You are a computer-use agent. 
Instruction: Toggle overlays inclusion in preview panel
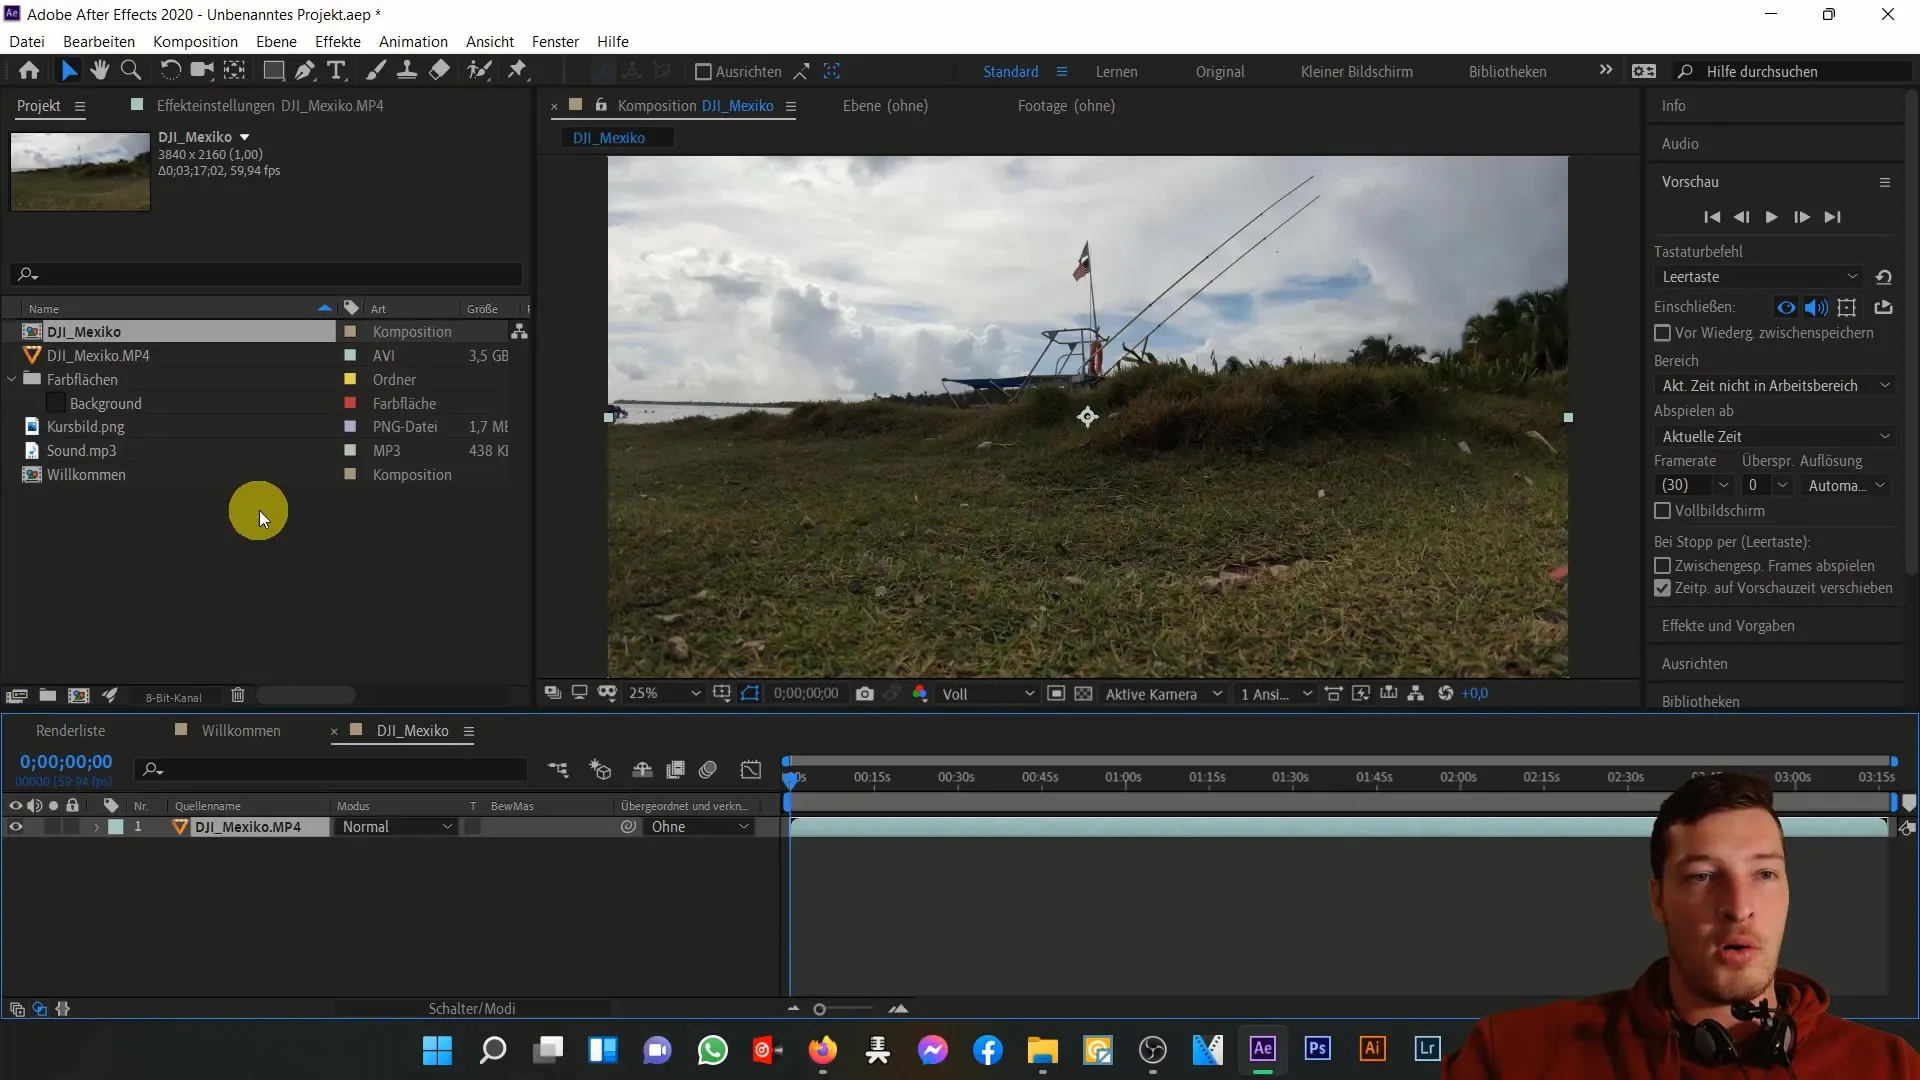1847,308
